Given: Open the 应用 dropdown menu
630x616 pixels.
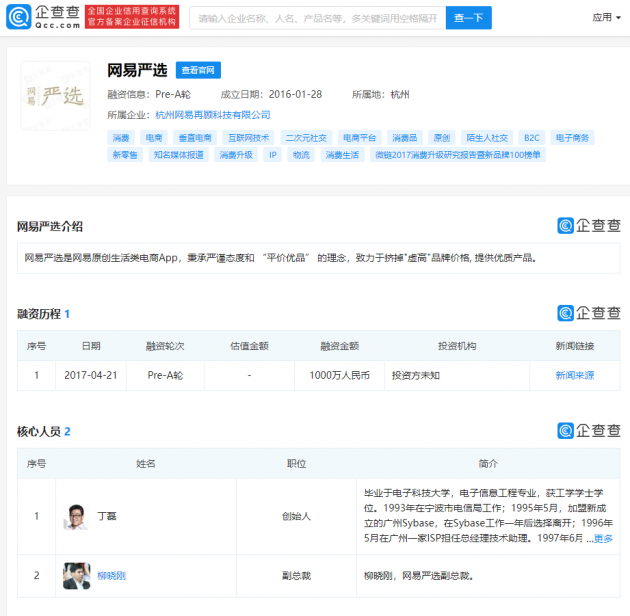Looking at the screenshot, I should tap(606, 17).
